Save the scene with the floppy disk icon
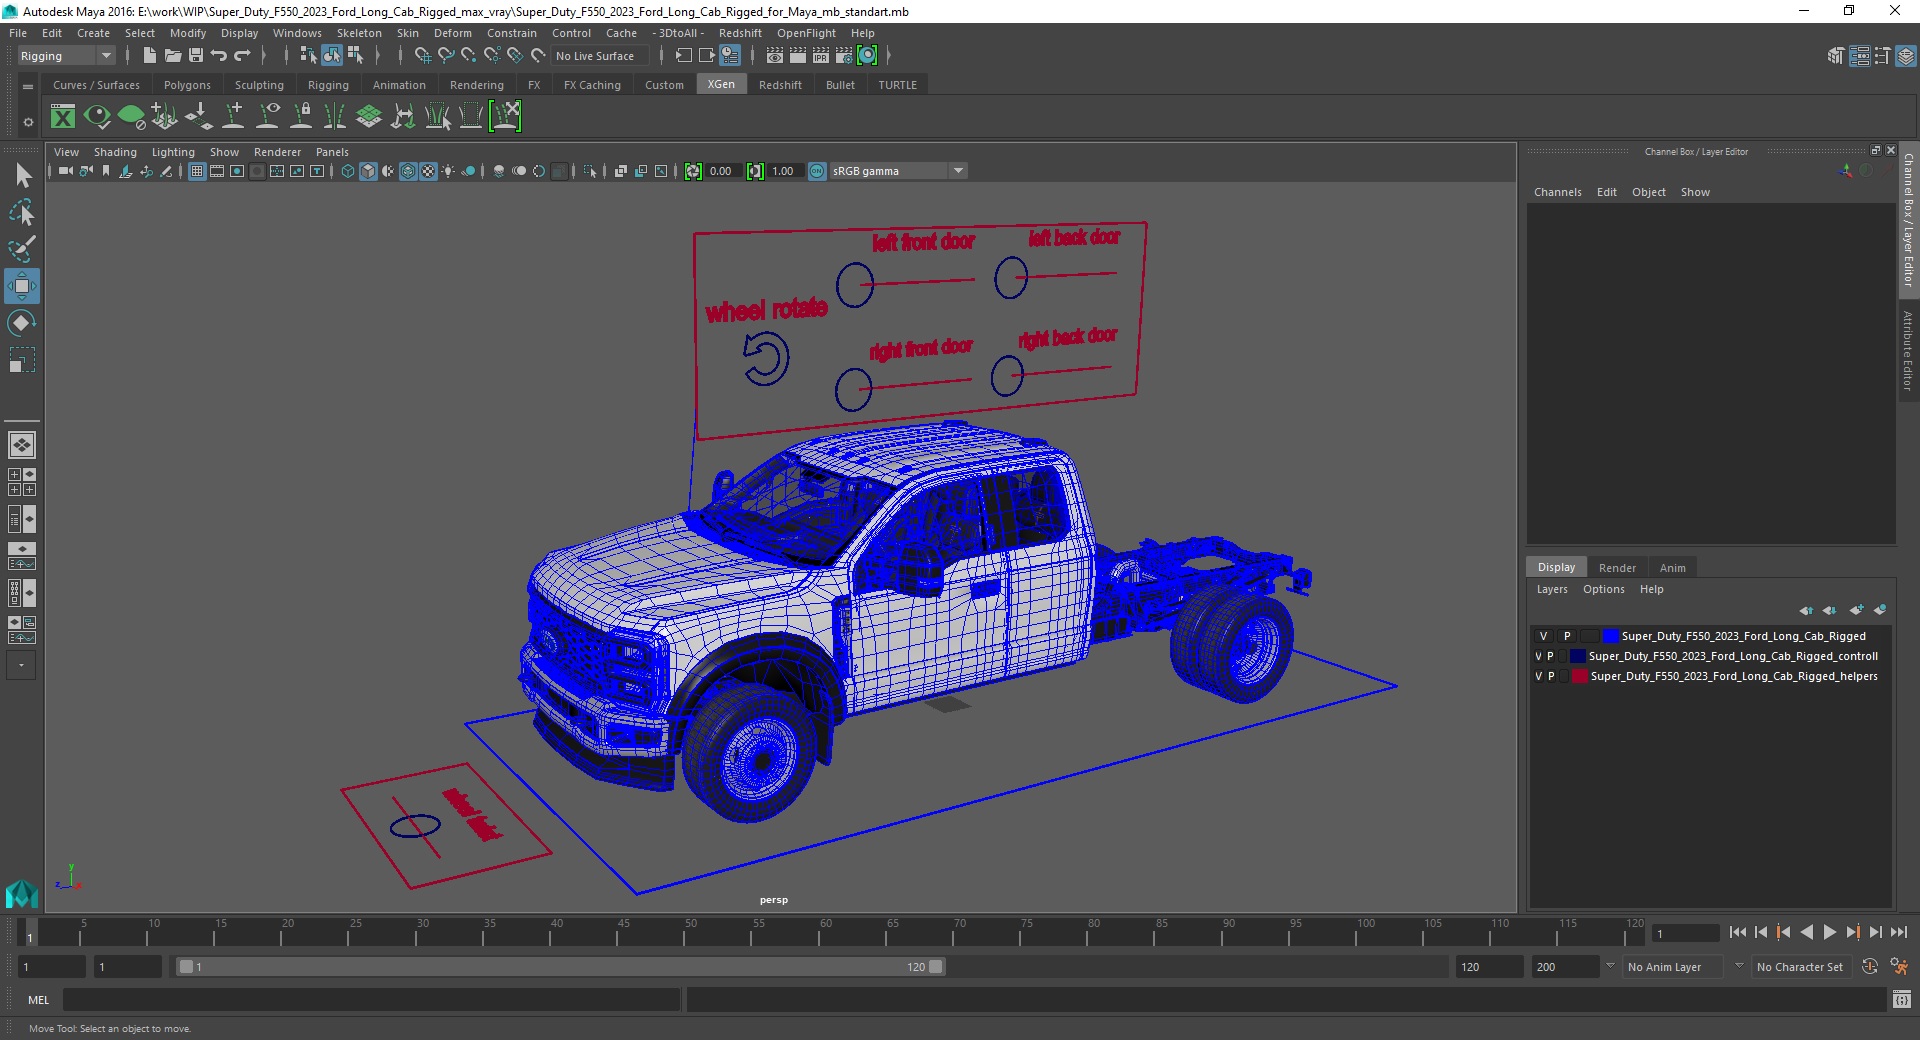 coord(196,56)
